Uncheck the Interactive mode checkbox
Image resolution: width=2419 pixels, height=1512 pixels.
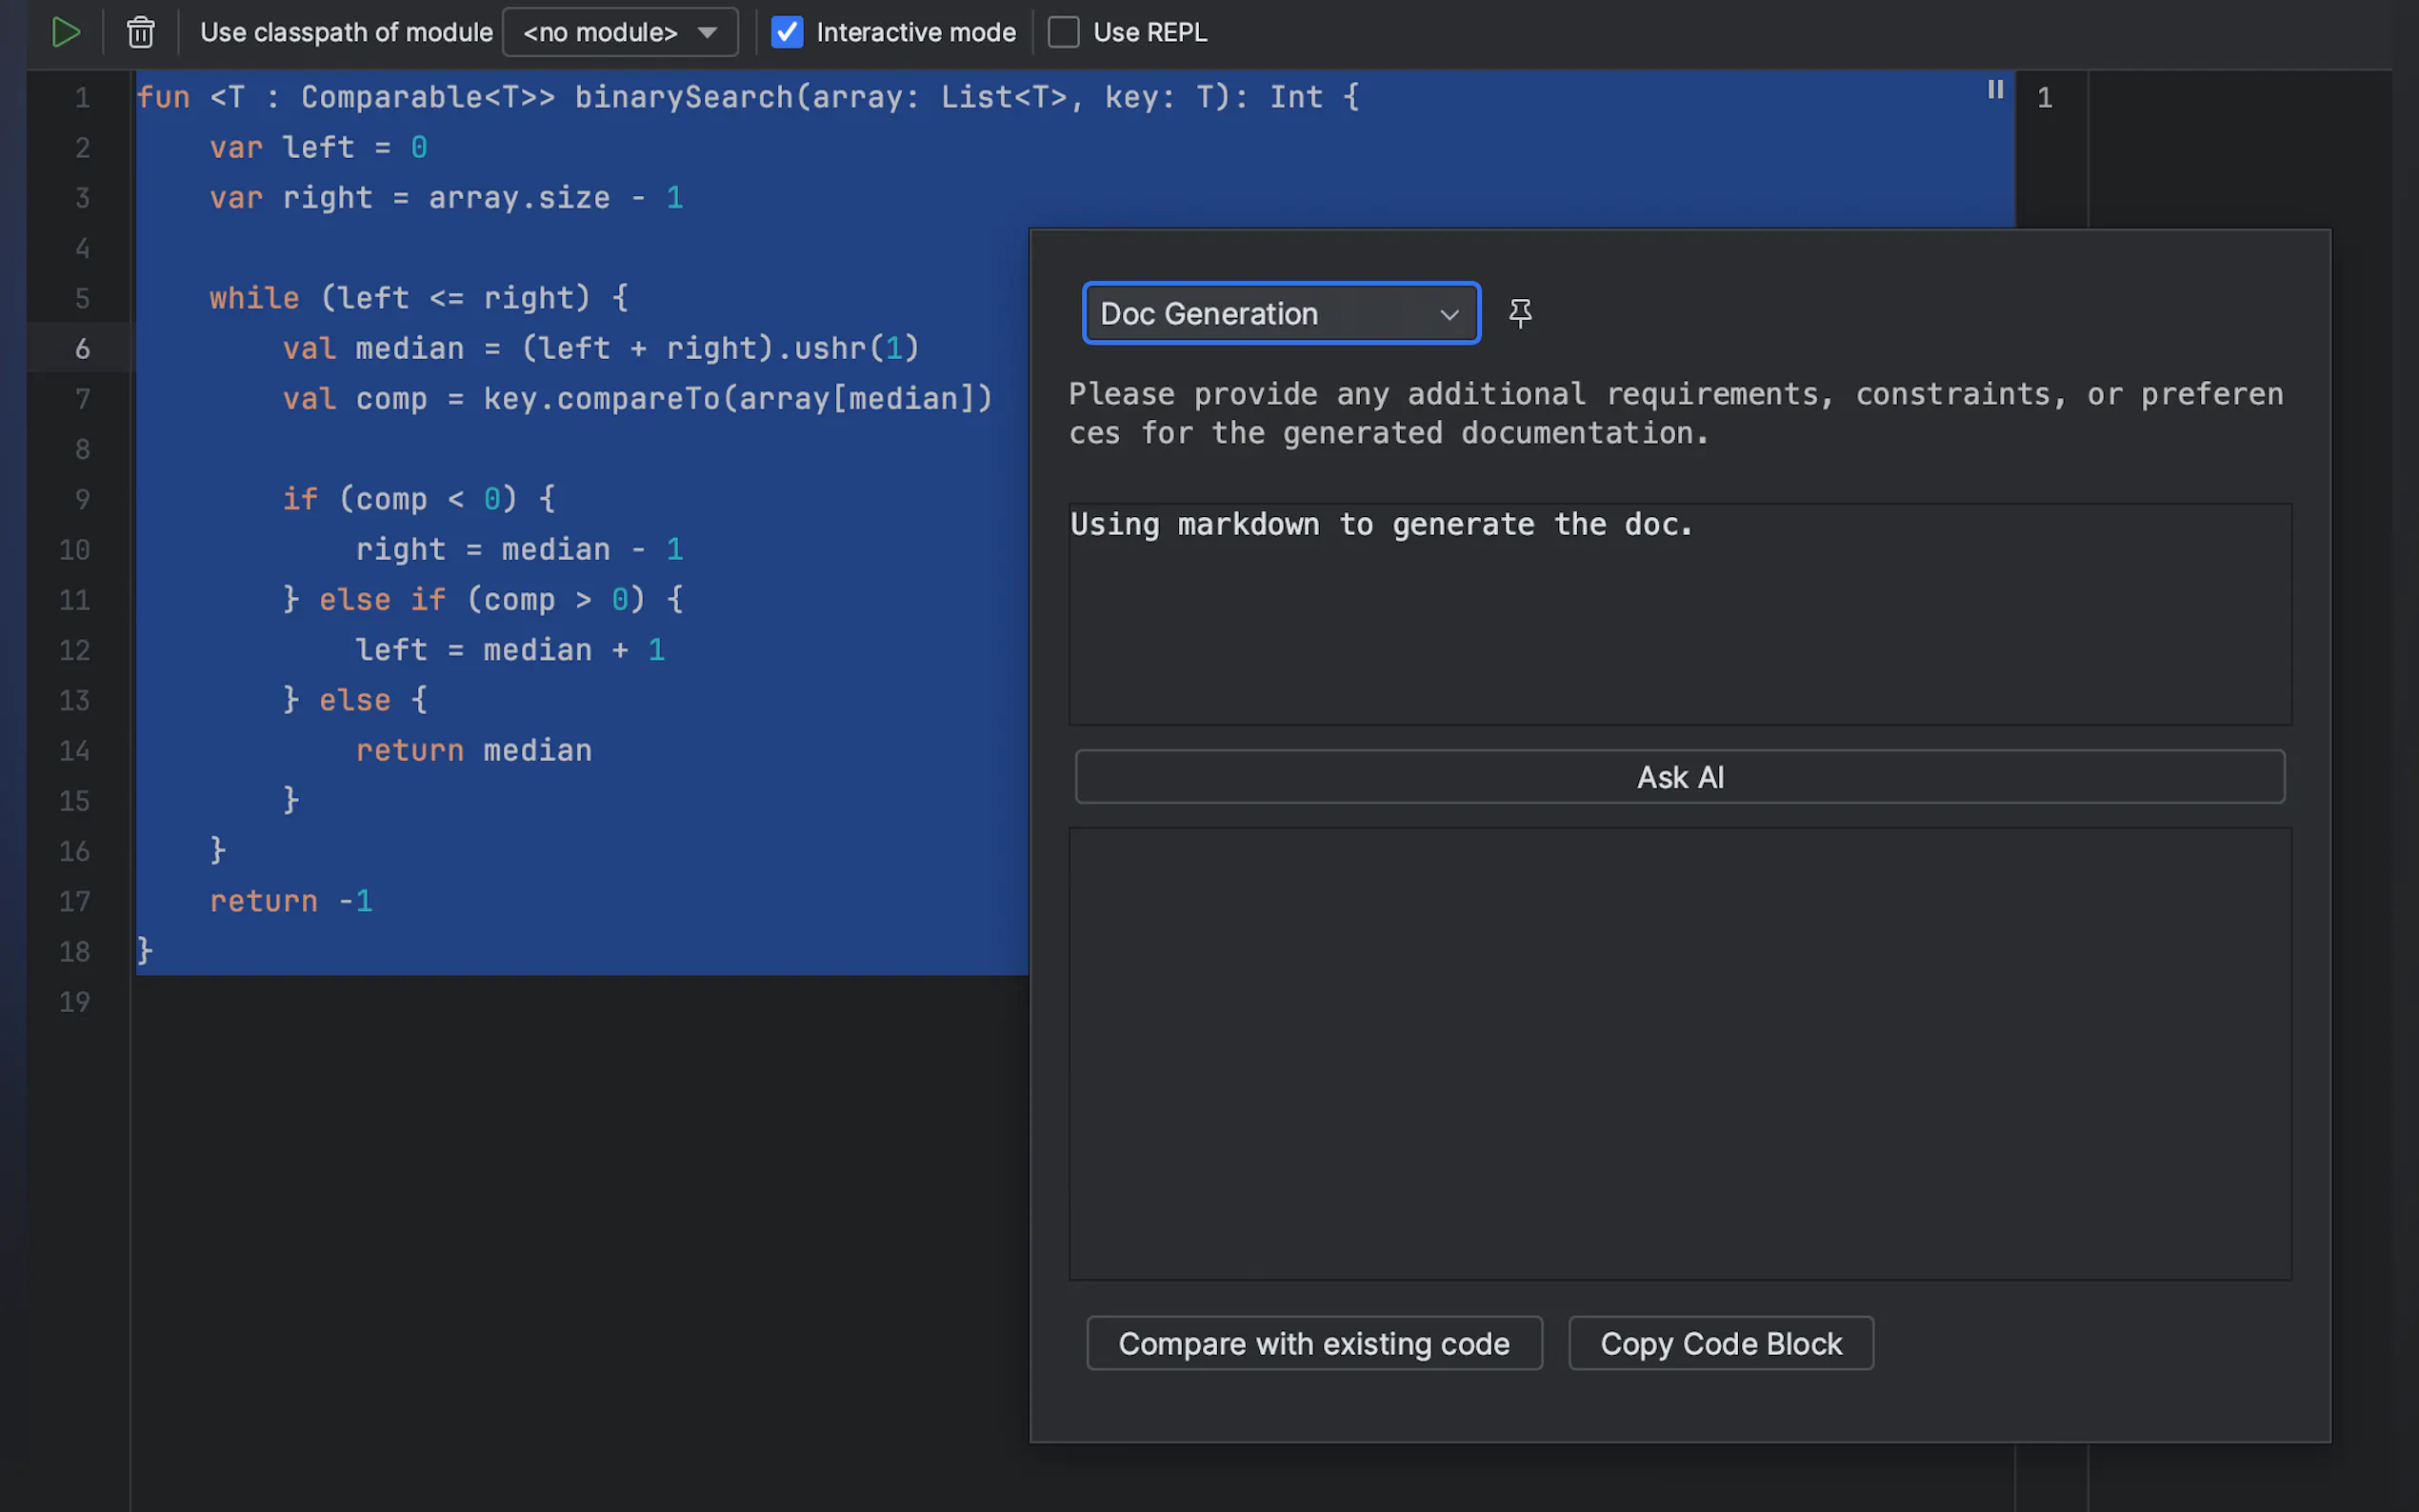[x=787, y=32]
